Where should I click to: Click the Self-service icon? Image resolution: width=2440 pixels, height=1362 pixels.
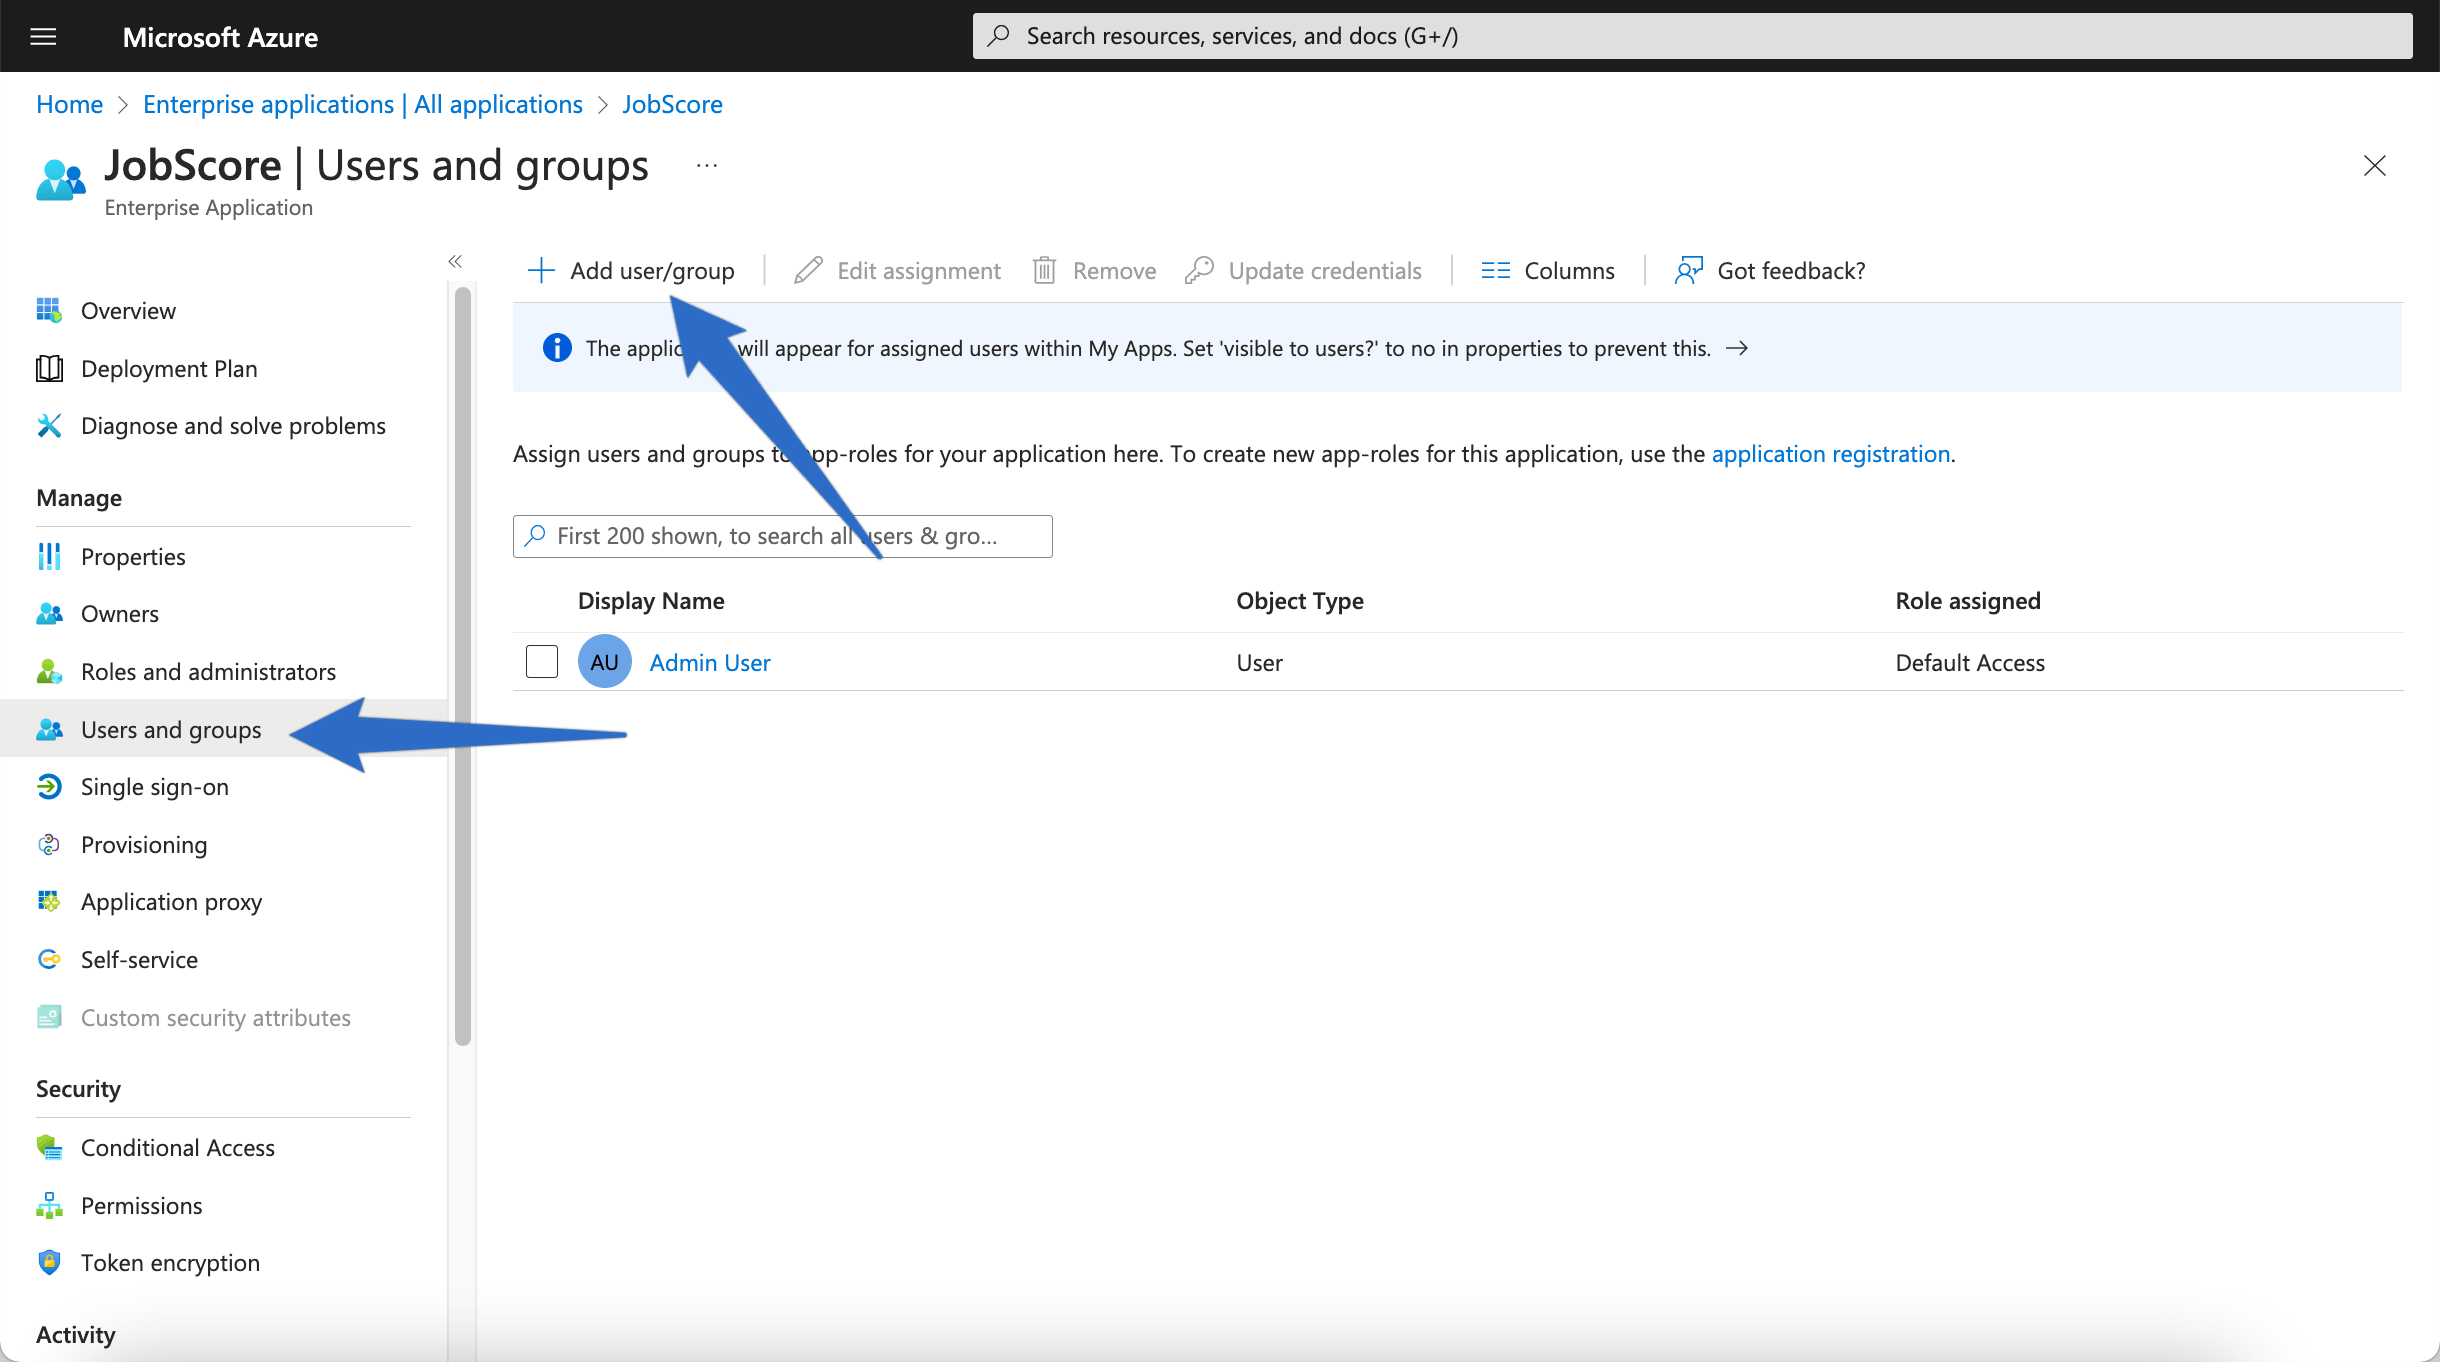pos(49,960)
